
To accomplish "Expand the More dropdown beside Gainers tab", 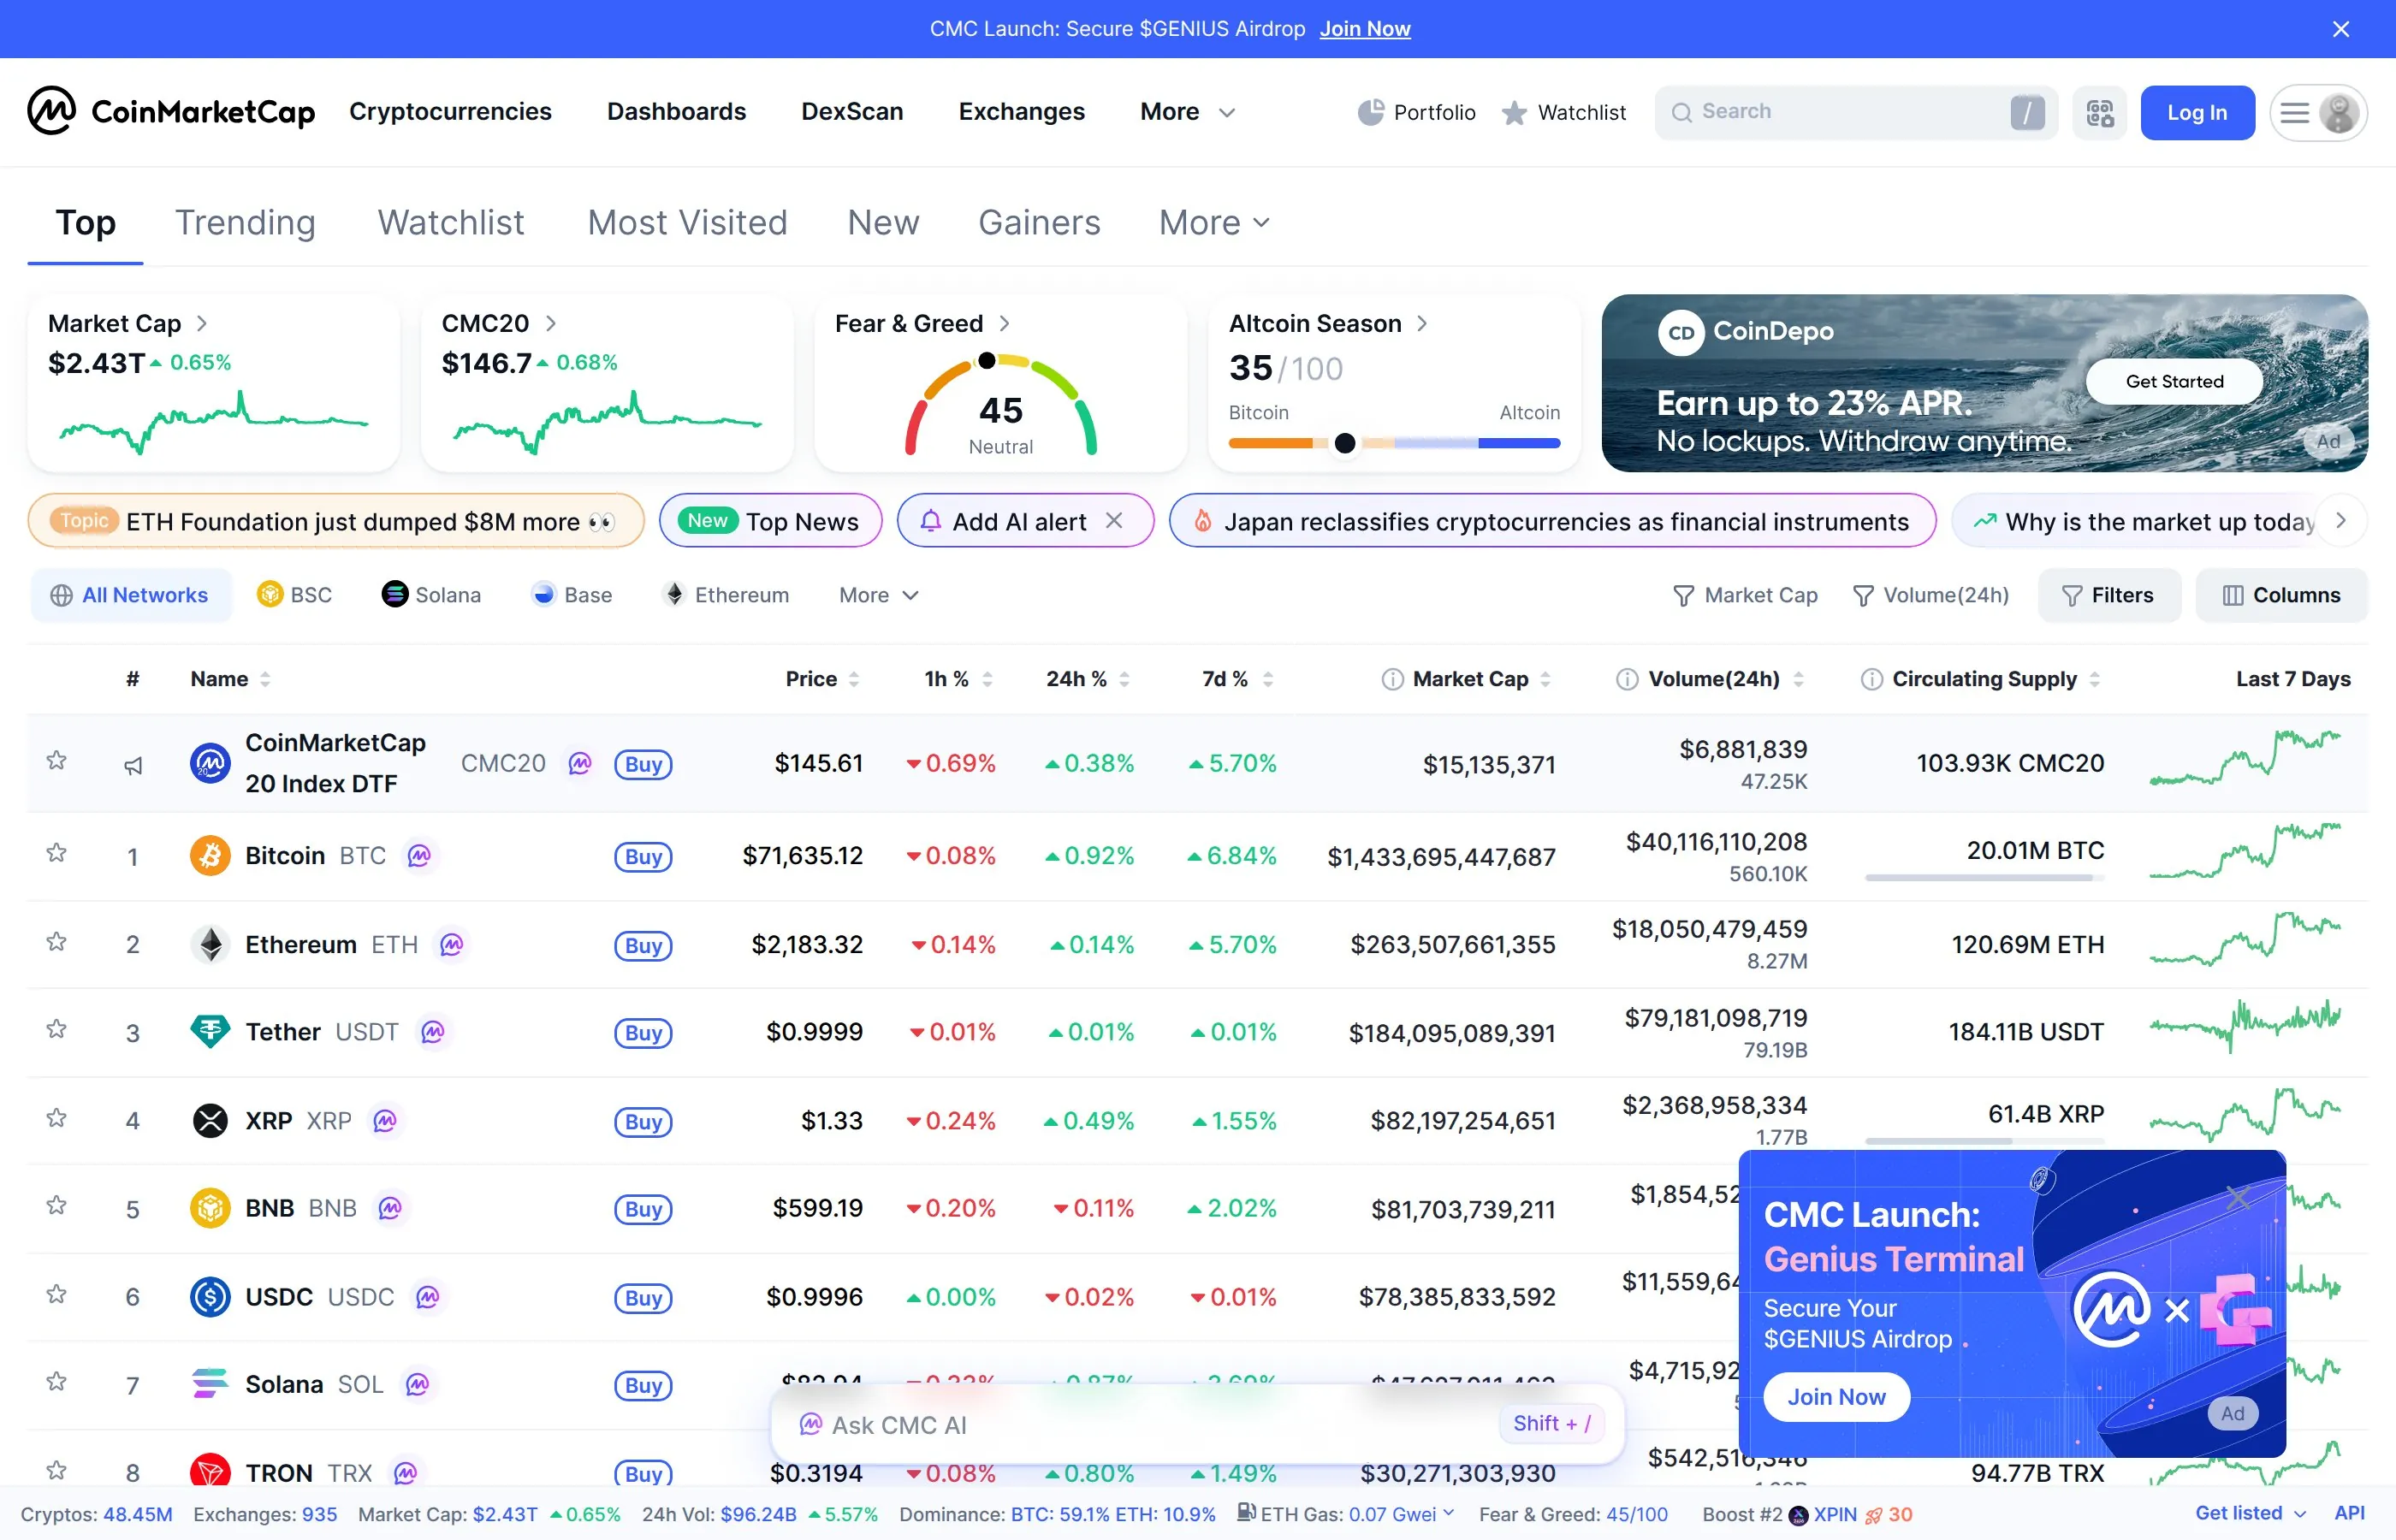I will tap(1214, 222).
